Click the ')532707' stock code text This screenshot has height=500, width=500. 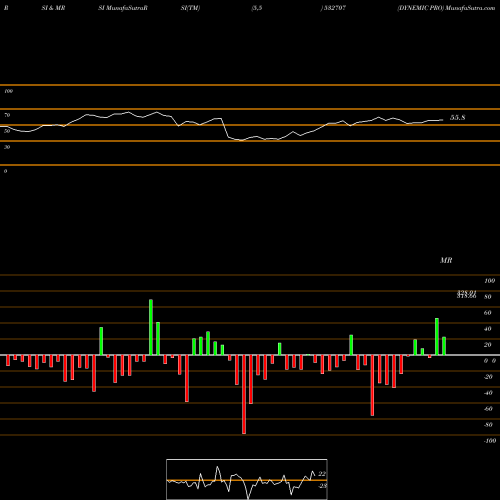click(333, 8)
